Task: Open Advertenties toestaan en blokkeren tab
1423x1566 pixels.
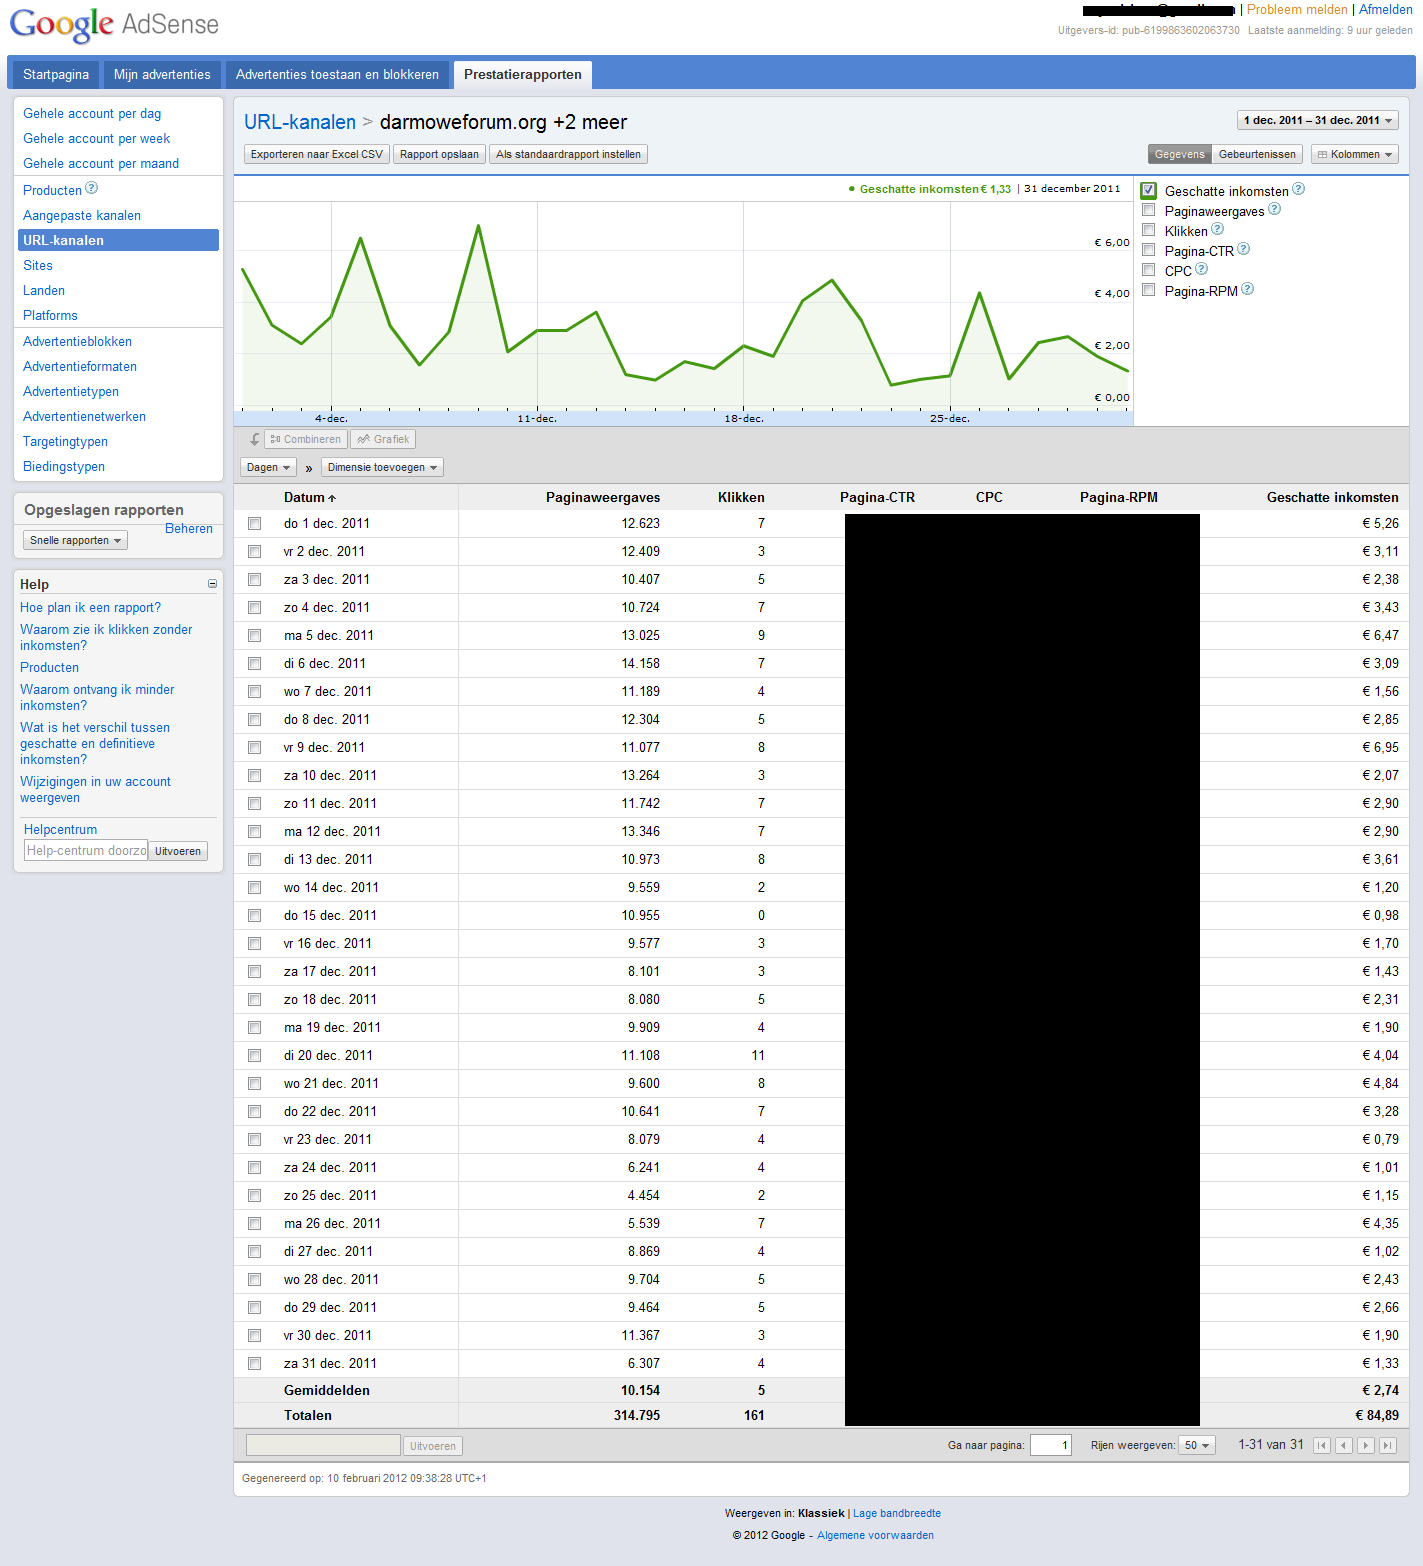Action: [337, 74]
